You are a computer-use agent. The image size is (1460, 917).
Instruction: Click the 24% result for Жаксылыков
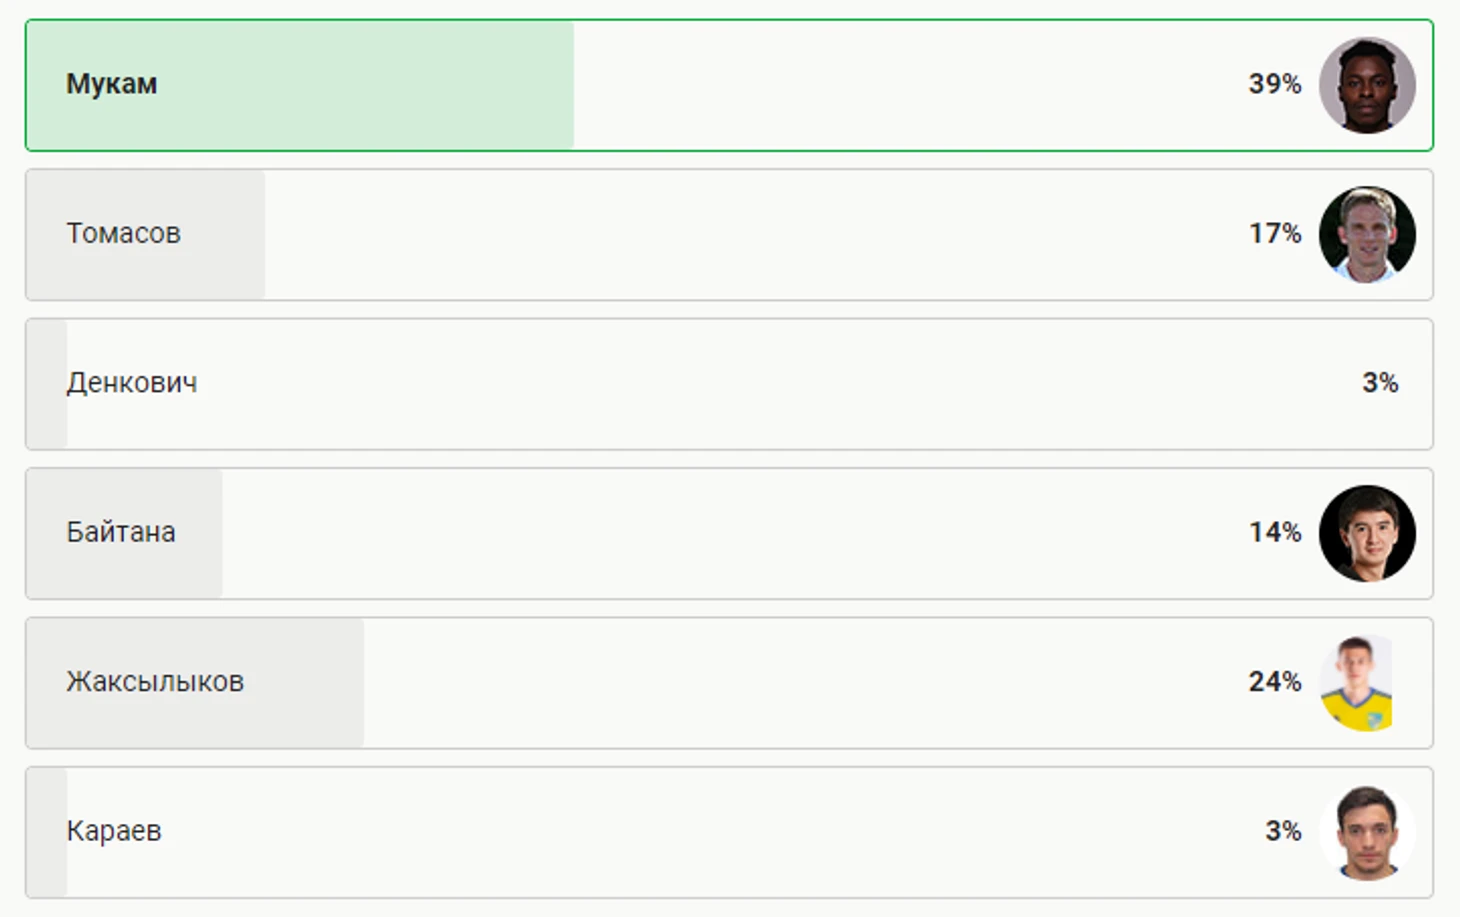point(1275,682)
